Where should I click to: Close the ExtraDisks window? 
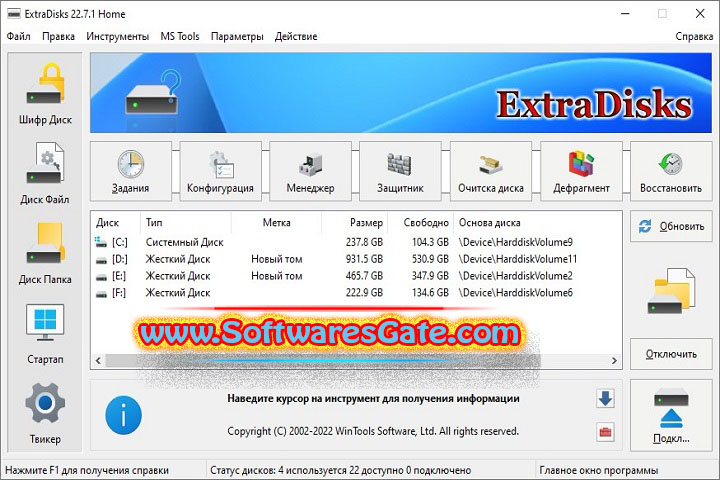pos(700,14)
